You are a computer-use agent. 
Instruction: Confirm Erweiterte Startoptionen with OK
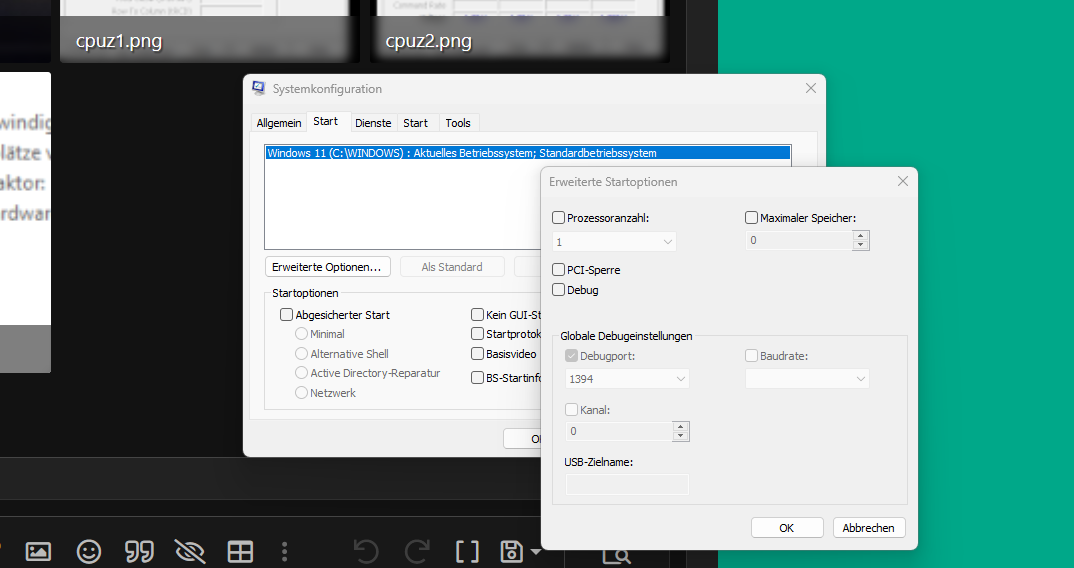tap(787, 528)
